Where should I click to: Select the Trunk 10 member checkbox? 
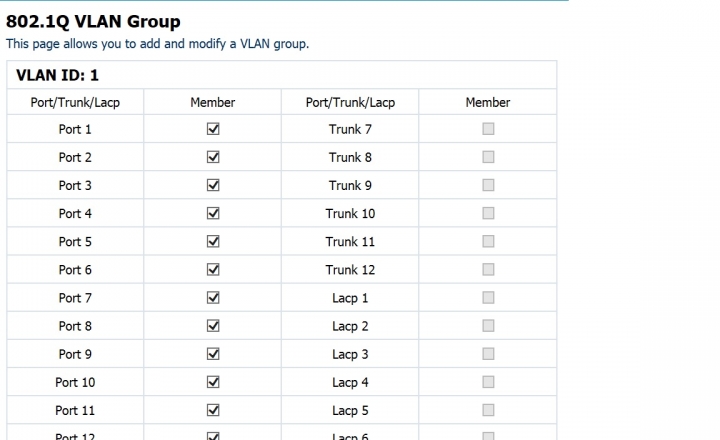coord(488,213)
